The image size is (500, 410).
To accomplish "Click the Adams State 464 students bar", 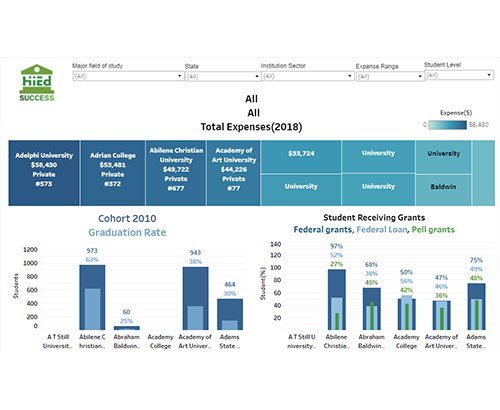I will click(230, 314).
